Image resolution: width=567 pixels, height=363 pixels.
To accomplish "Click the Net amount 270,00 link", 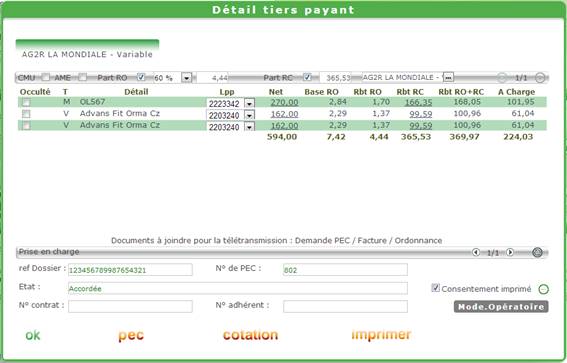I will coord(284,102).
